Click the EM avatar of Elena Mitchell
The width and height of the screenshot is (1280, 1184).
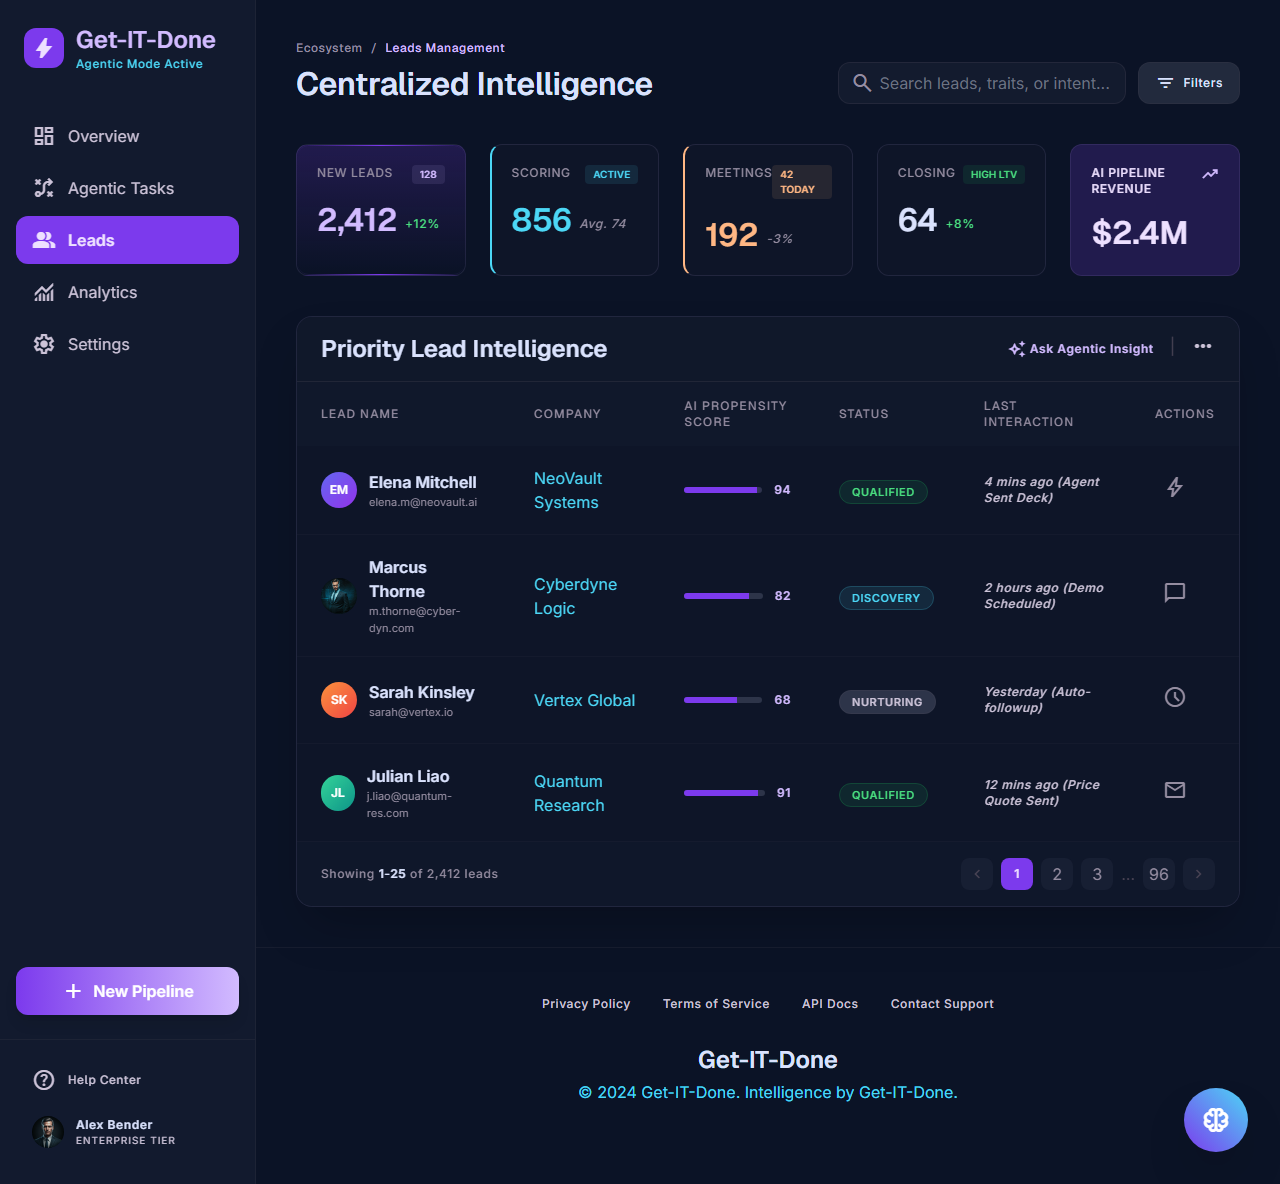pyautogui.click(x=339, y=490)
